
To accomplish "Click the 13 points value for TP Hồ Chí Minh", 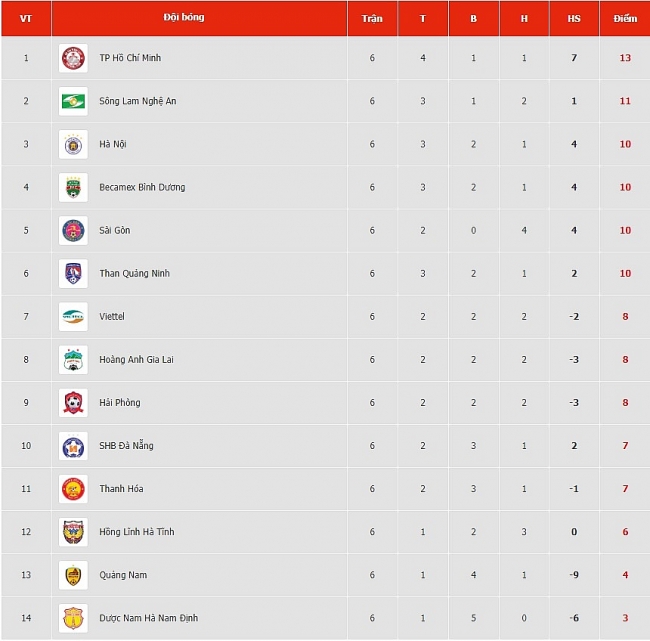I will (x=625, y=58).
